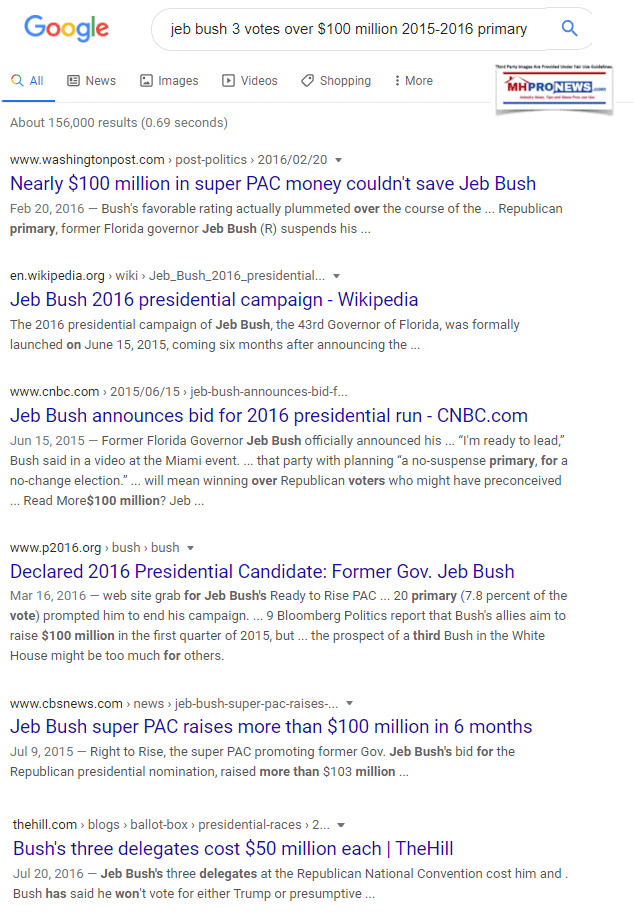Open dropdown arrow next to thehill.com URL
634x914 pixels.
point(341,825)
